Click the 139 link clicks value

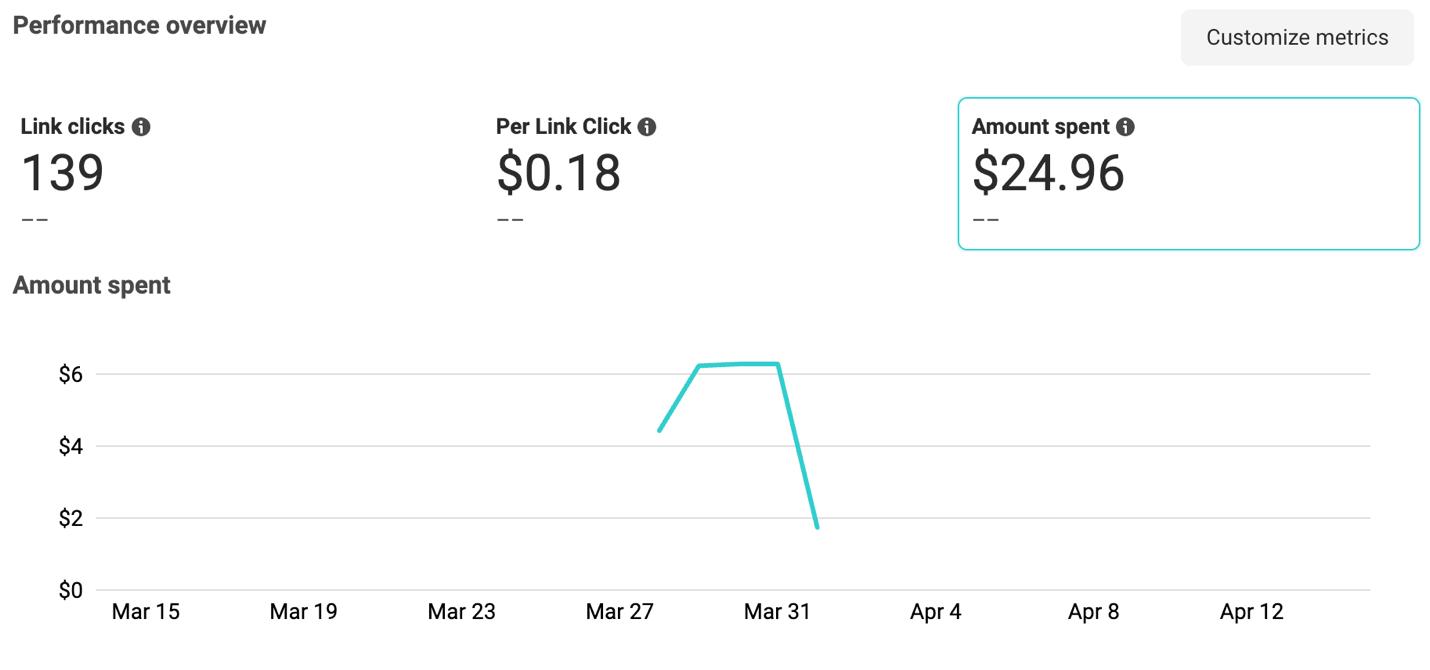tap(62, 173)
